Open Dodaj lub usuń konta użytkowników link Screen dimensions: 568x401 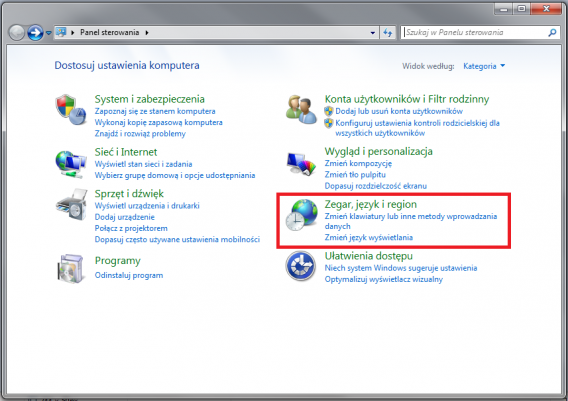tap(399, 111)
